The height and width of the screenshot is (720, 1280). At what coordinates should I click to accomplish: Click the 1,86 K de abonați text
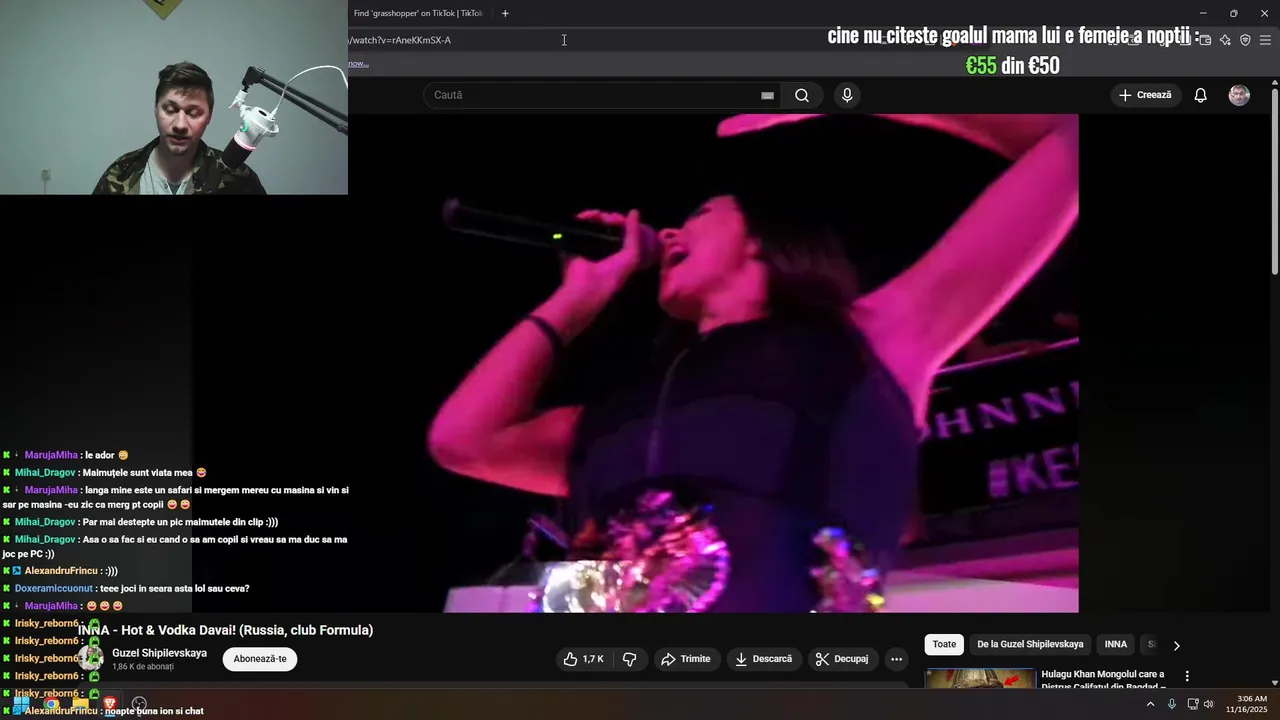143,666
